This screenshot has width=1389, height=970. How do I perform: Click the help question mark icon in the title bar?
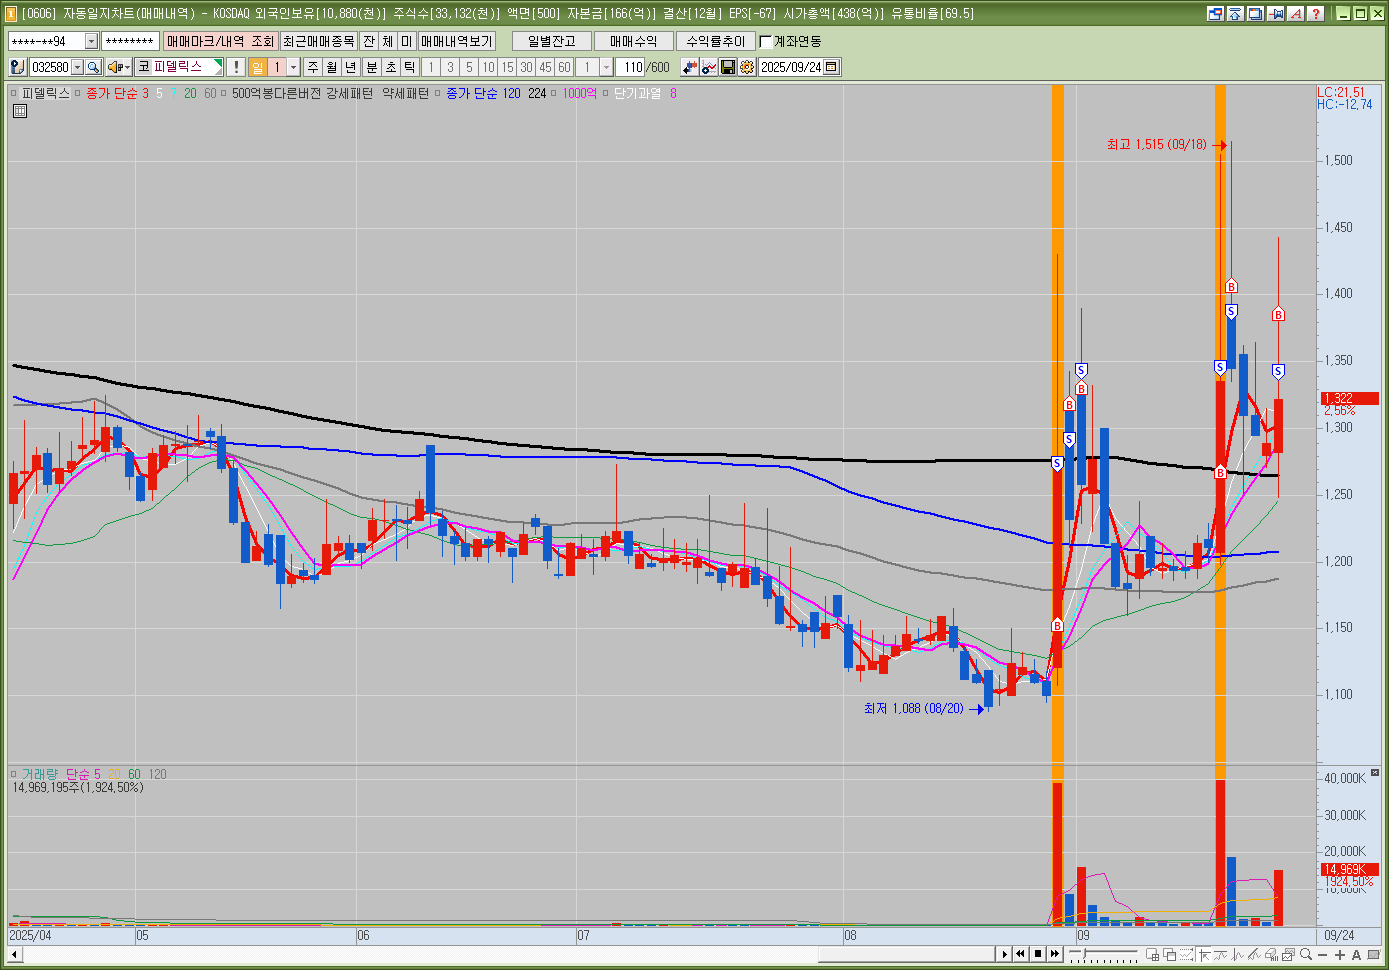(x=1316, y=13)
